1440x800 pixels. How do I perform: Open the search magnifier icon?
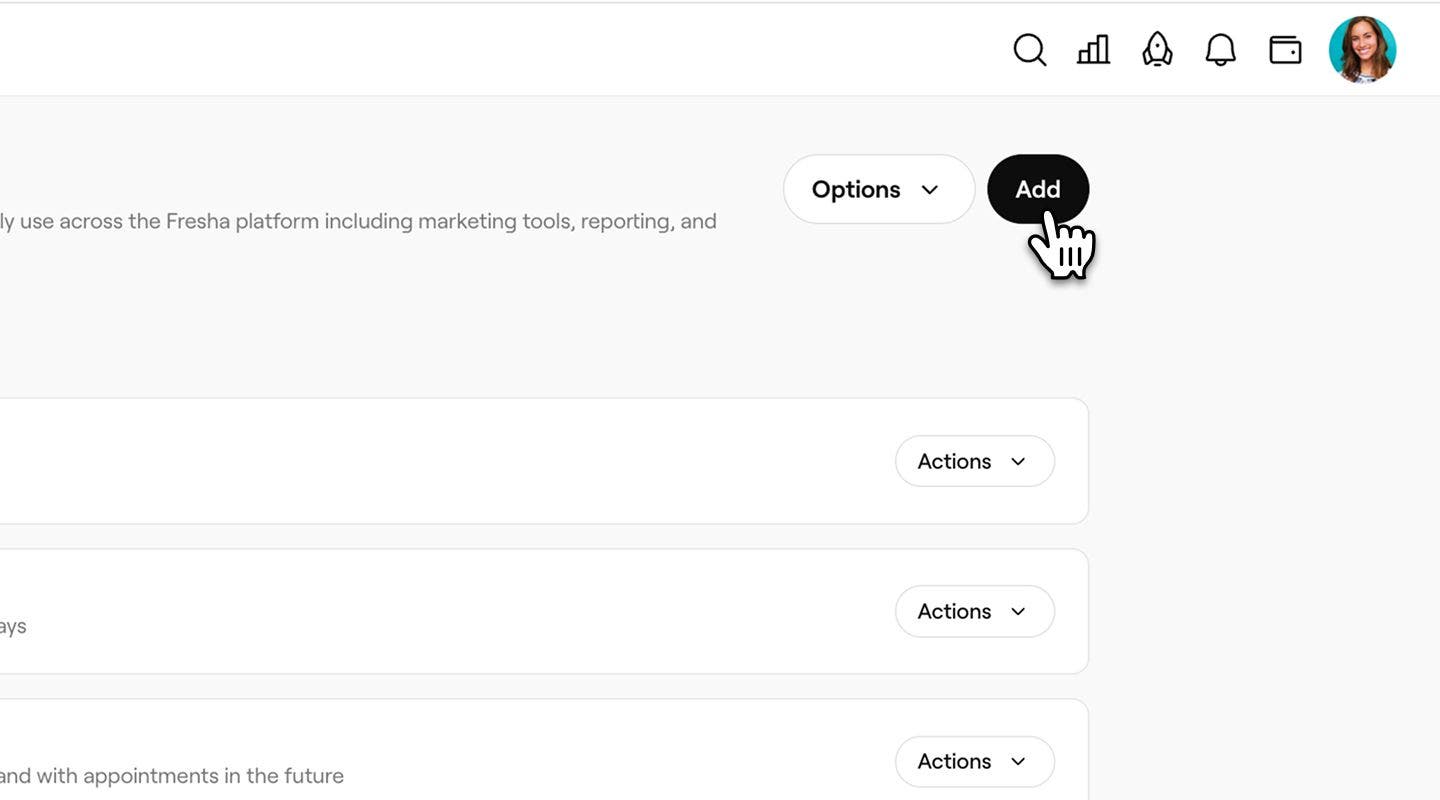point(1029,49)
